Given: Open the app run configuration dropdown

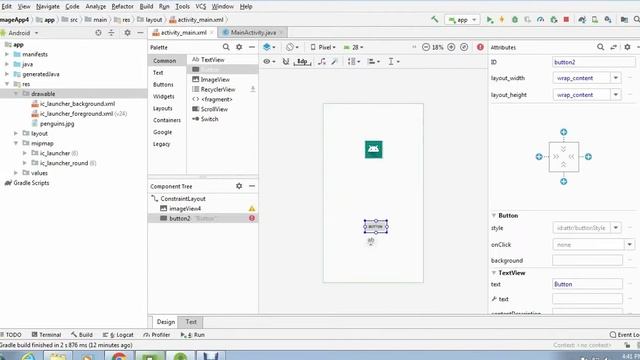Looking at the screenshot, I should click(462, 20).
